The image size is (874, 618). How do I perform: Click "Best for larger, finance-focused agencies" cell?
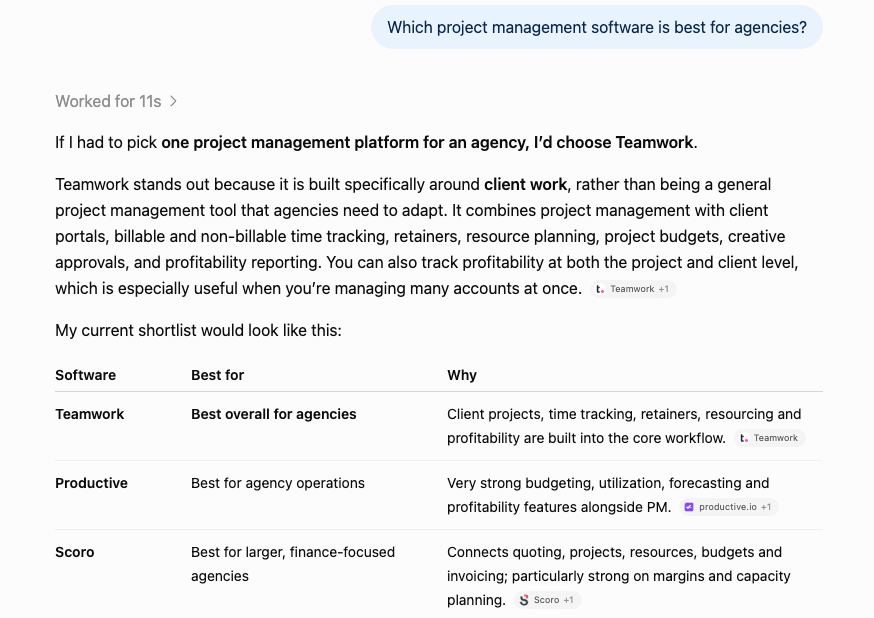[293, 564]
